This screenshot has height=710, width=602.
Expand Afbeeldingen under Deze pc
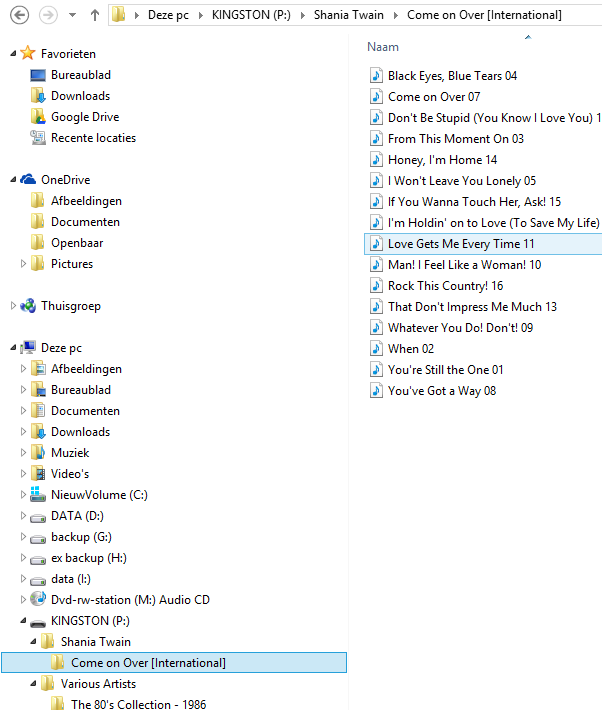[23, 369]
